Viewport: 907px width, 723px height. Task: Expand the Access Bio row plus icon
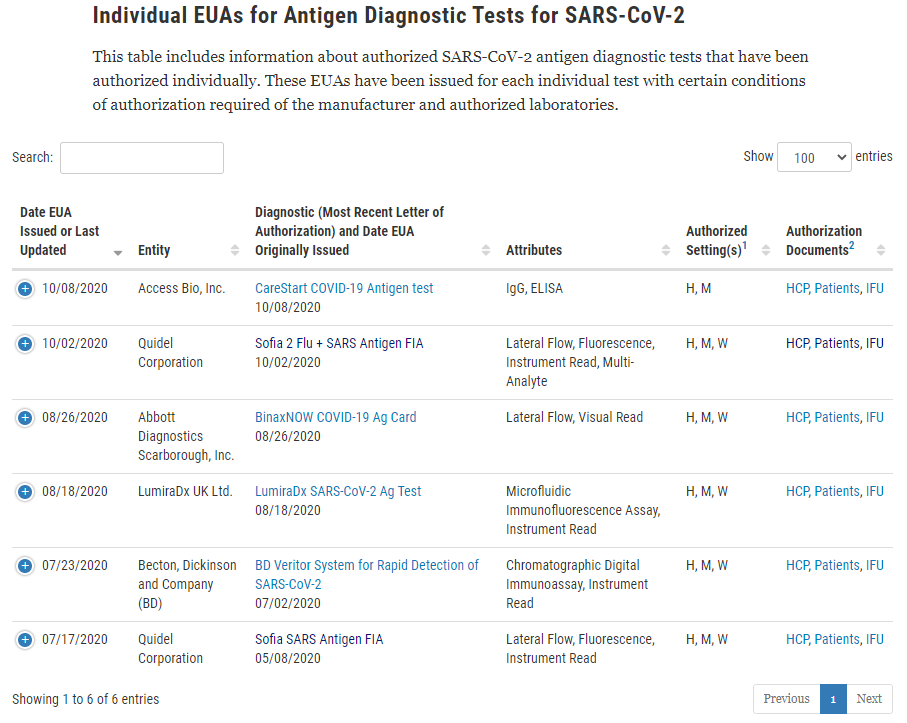25,288
